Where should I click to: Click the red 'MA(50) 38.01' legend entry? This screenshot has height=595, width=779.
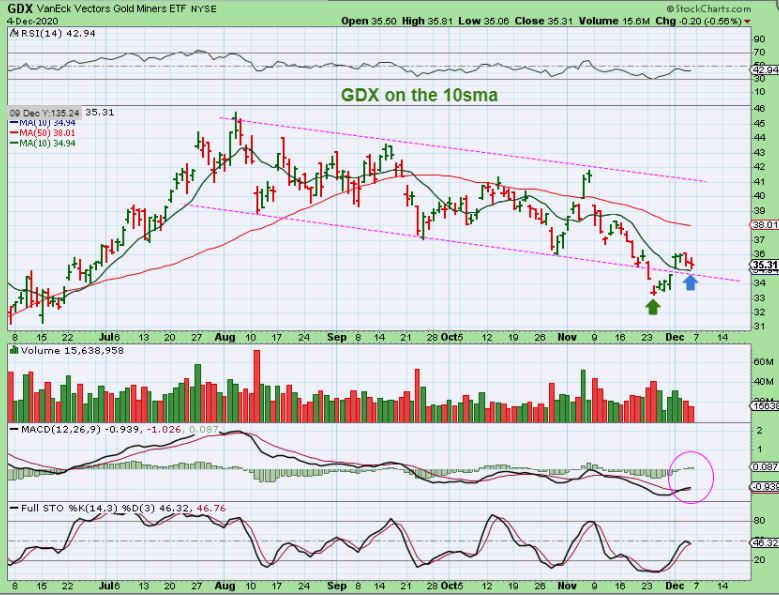(43, 133)
